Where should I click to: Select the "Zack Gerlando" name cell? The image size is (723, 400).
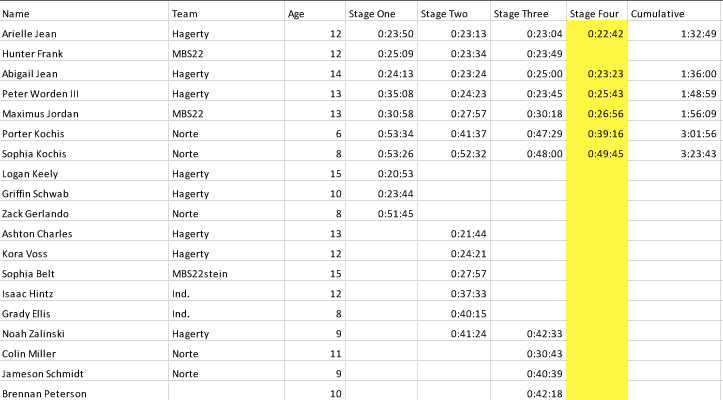click(38, 214)
